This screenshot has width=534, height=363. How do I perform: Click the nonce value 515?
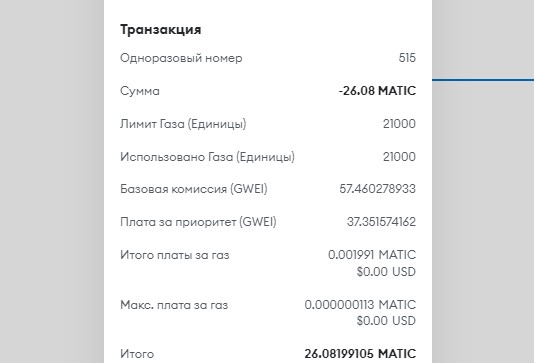pyautogui.click(x=407, y=58)
